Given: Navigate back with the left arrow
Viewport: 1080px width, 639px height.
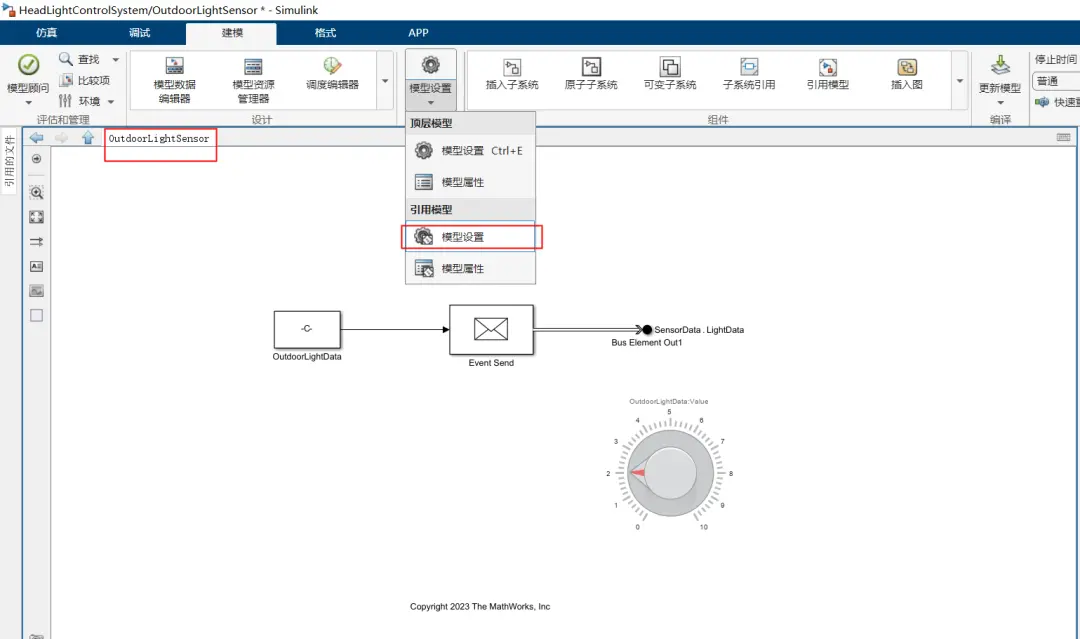Looking at the screenshot, I should pyautogui.click(x=37, y=138).
